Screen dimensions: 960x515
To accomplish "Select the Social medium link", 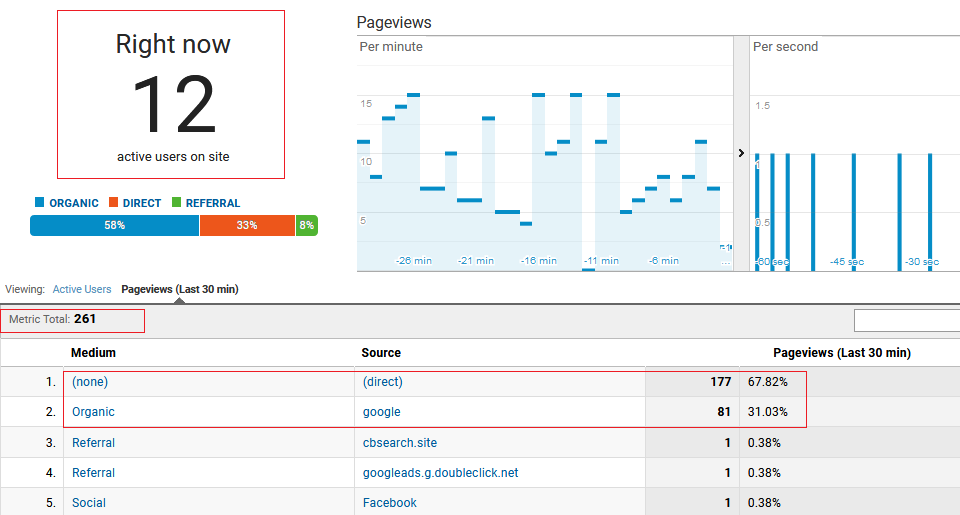I will point(89,502).
